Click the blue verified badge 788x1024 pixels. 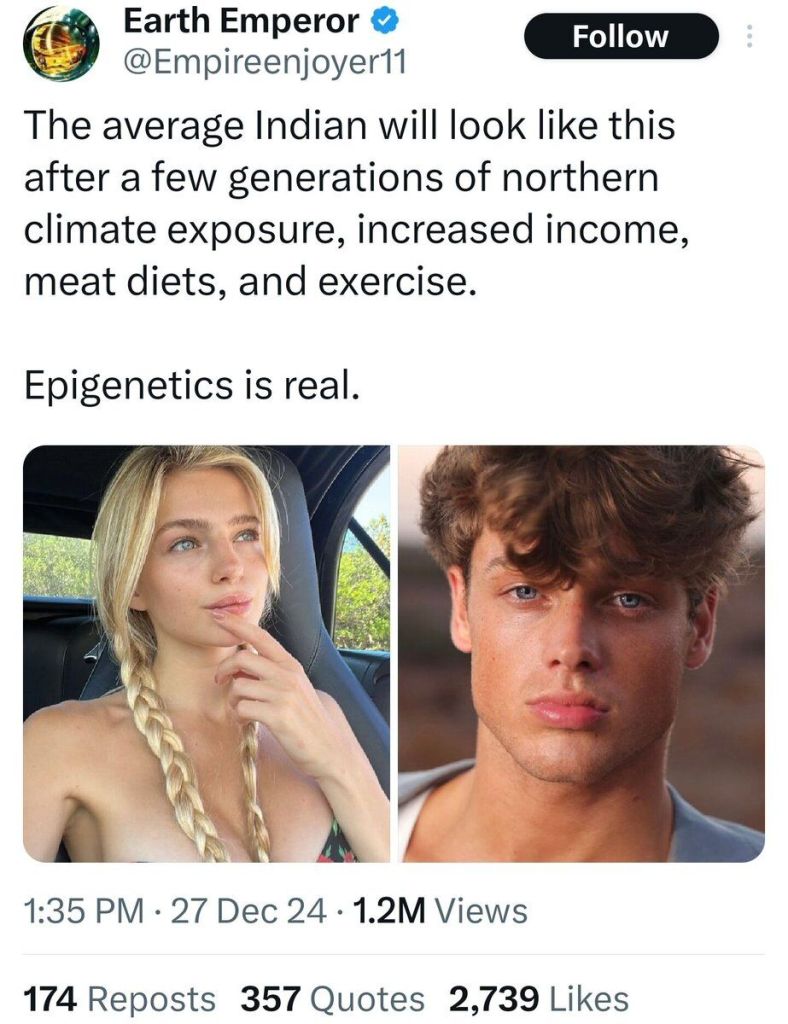pos(385,22)
